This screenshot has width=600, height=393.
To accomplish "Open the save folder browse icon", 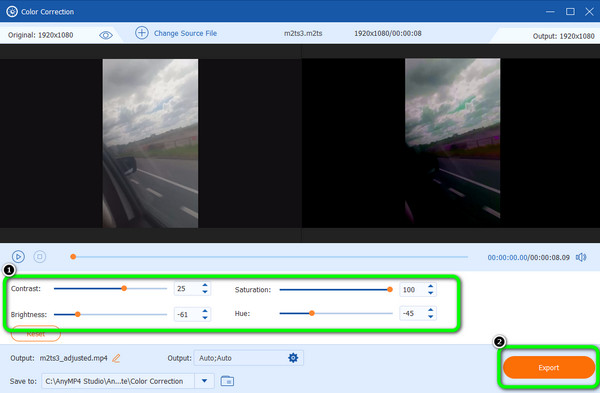I will click(227, 381).
